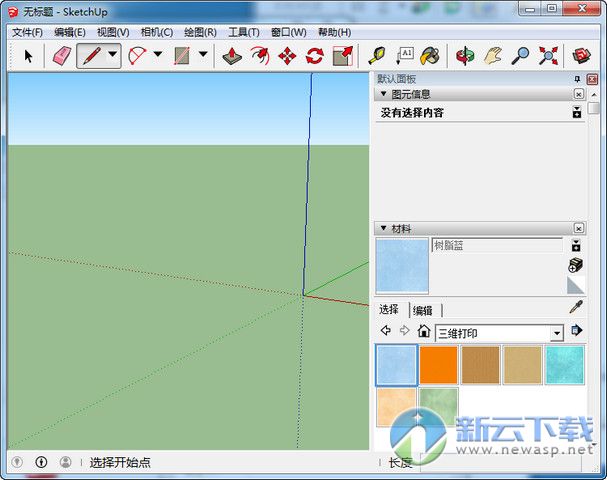Open the Extension Warehouse icon

581,57
